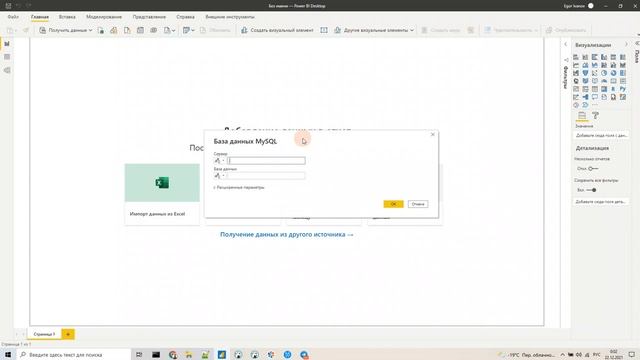Expand the Фильтры pane with left chevron
640x360 pixels.
click(566, 44)
